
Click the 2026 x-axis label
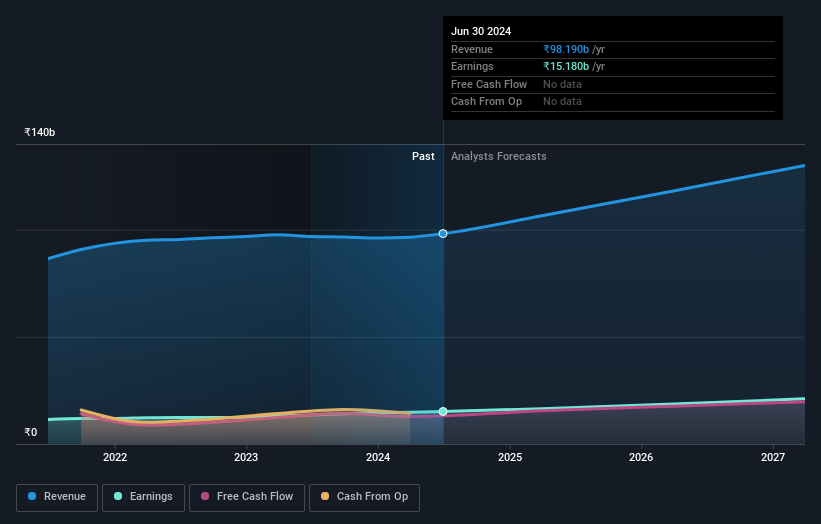coord(640,457)
